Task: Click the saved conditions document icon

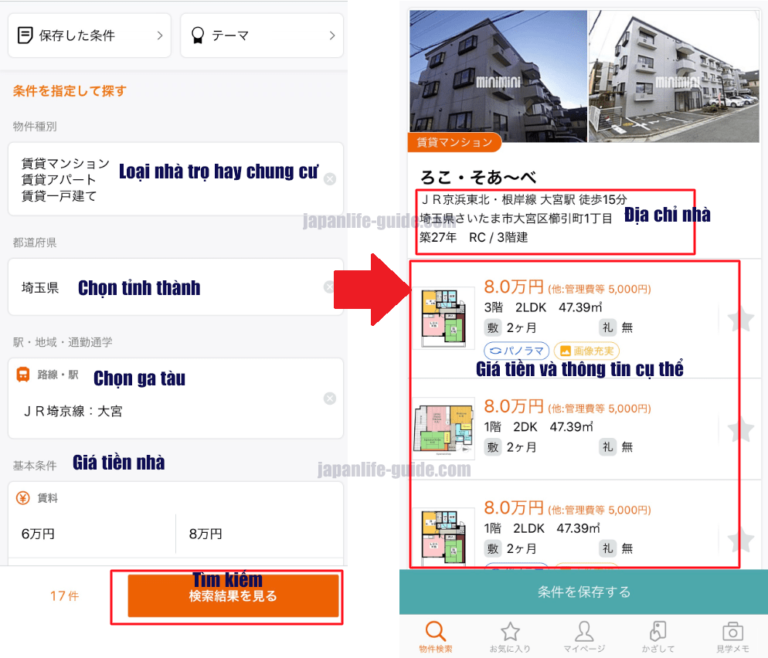Action: [x=24, y=35]
